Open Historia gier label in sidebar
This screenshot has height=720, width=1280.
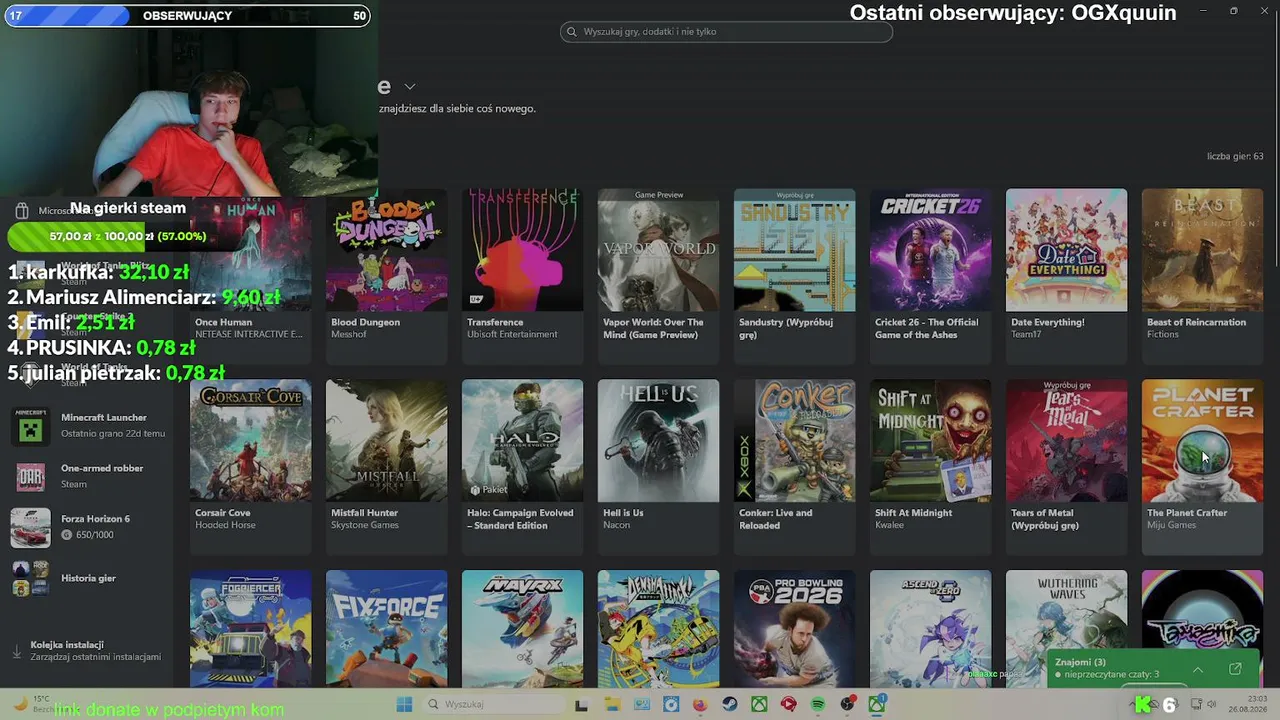(x=88, y=578)
